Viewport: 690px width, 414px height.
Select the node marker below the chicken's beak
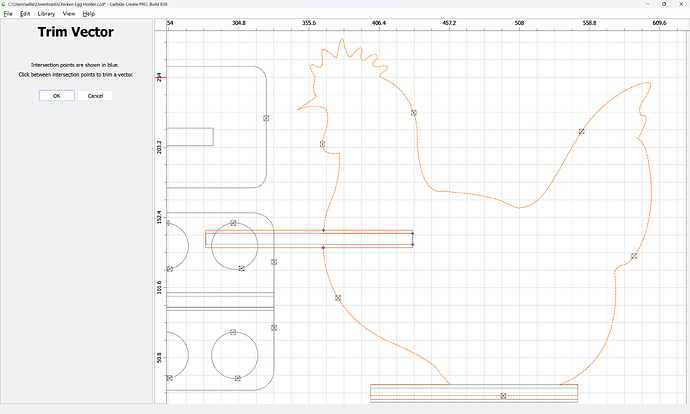[x=322, y=144]
